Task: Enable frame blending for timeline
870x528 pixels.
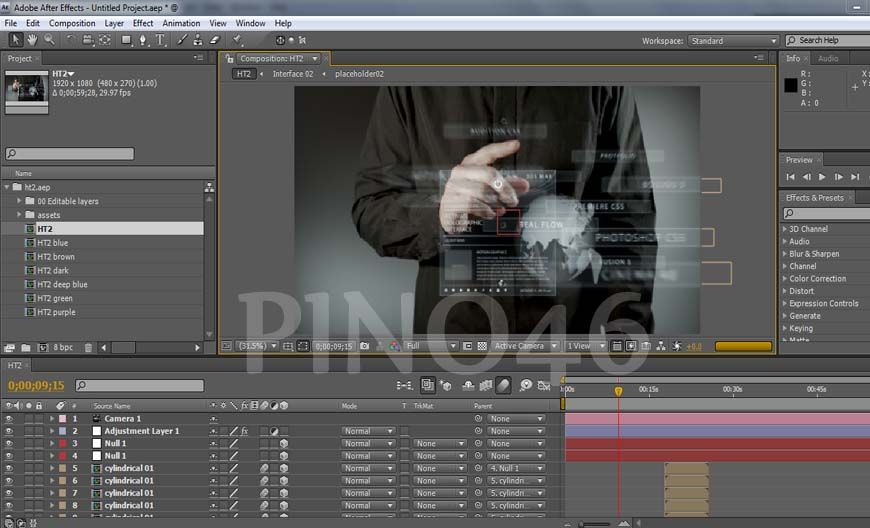Action: point(485,385)
